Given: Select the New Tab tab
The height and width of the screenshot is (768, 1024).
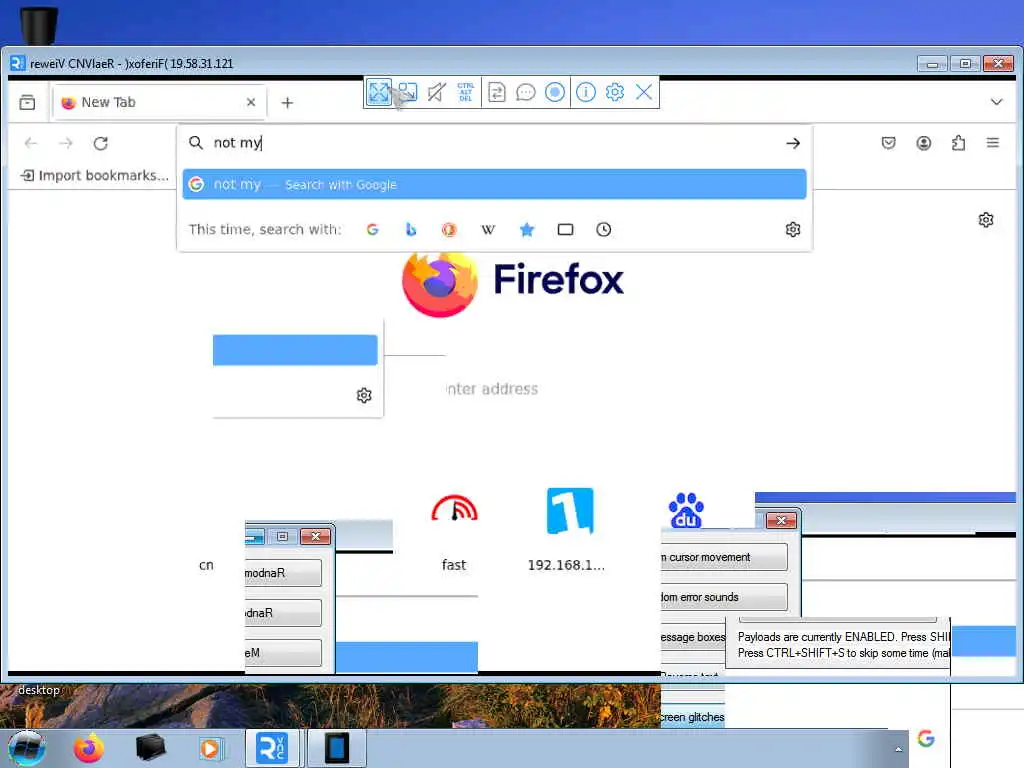Looking at the screenshot, I should 159,103.
